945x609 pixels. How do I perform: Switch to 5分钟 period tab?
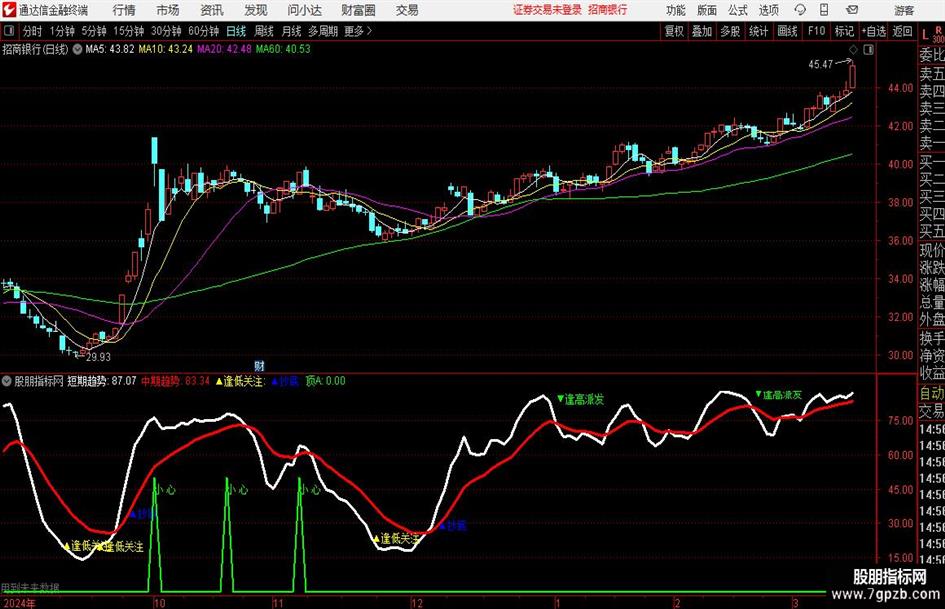tap(94, 31)
